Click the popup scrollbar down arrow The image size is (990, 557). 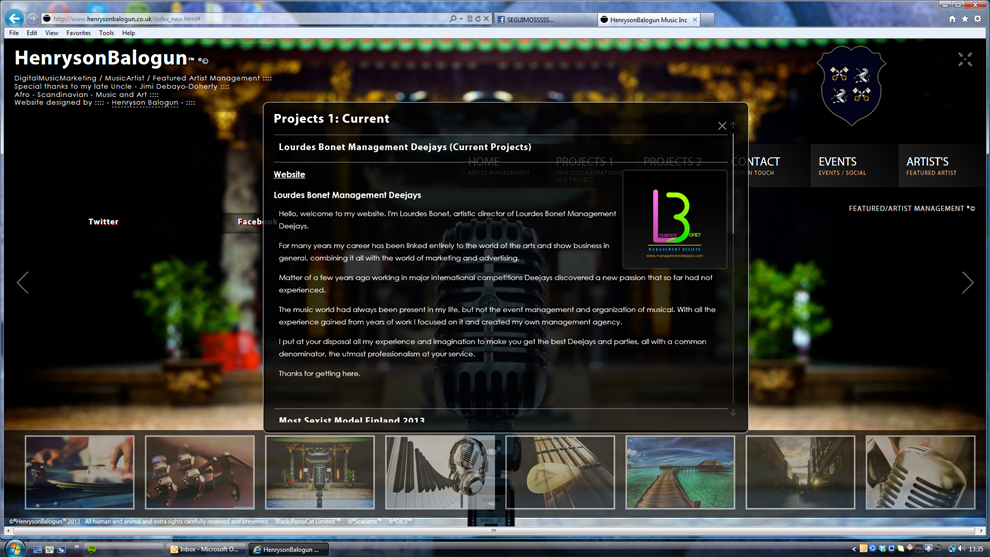733,412
